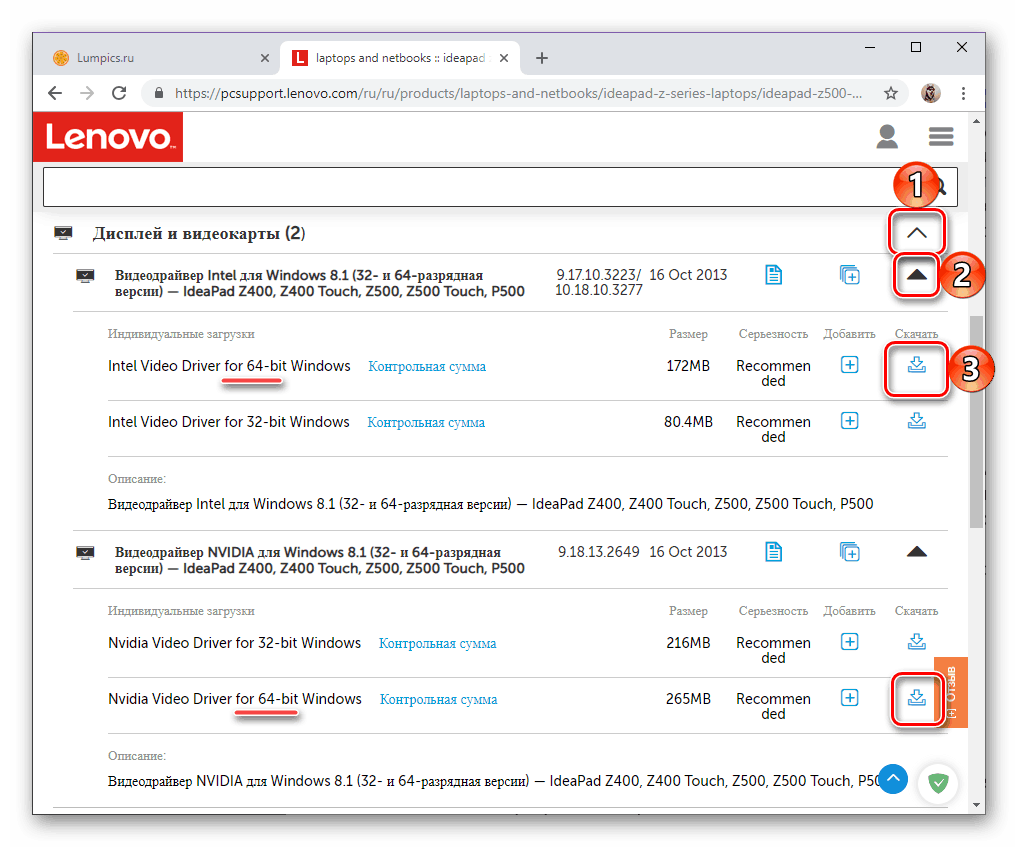Reload the page with the refresh icon
1018x847 pixels.
[x=120, y=92]
